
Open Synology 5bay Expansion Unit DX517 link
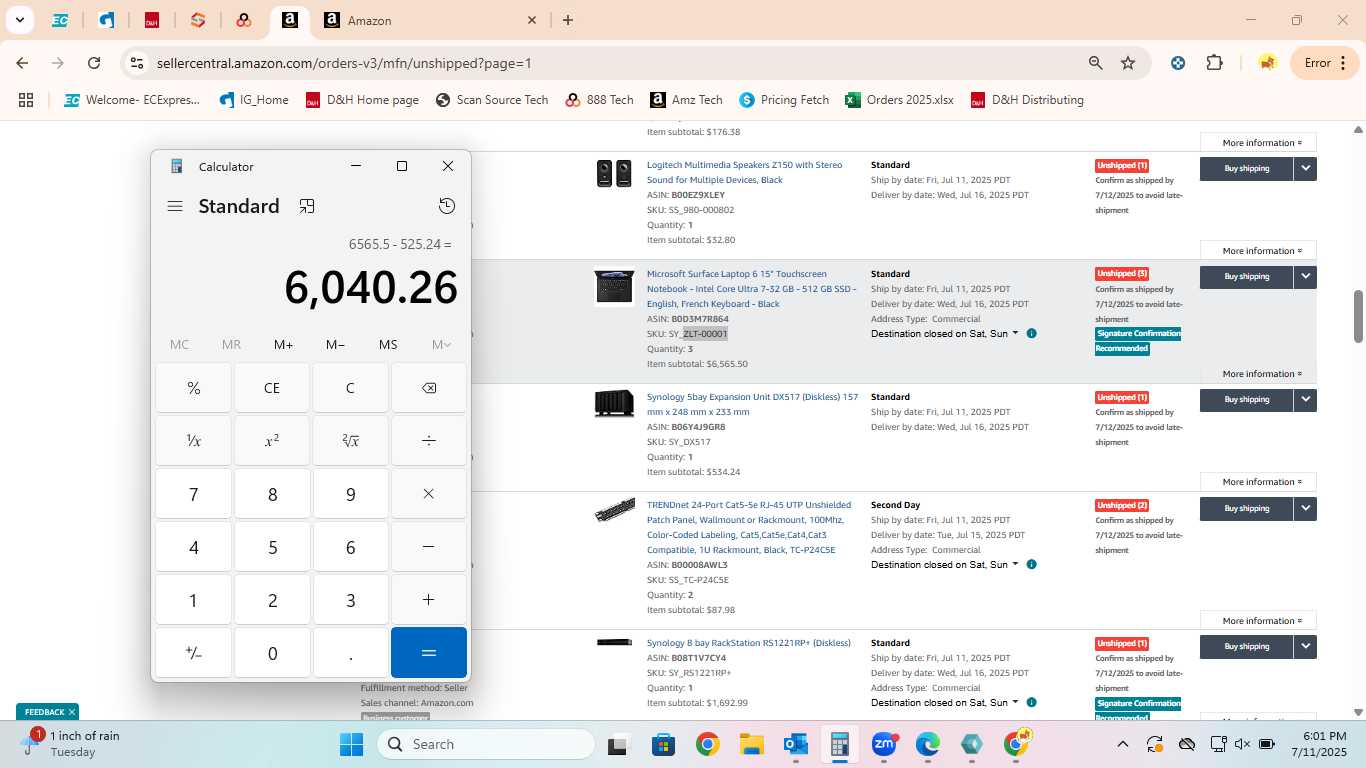pos(752,404)
